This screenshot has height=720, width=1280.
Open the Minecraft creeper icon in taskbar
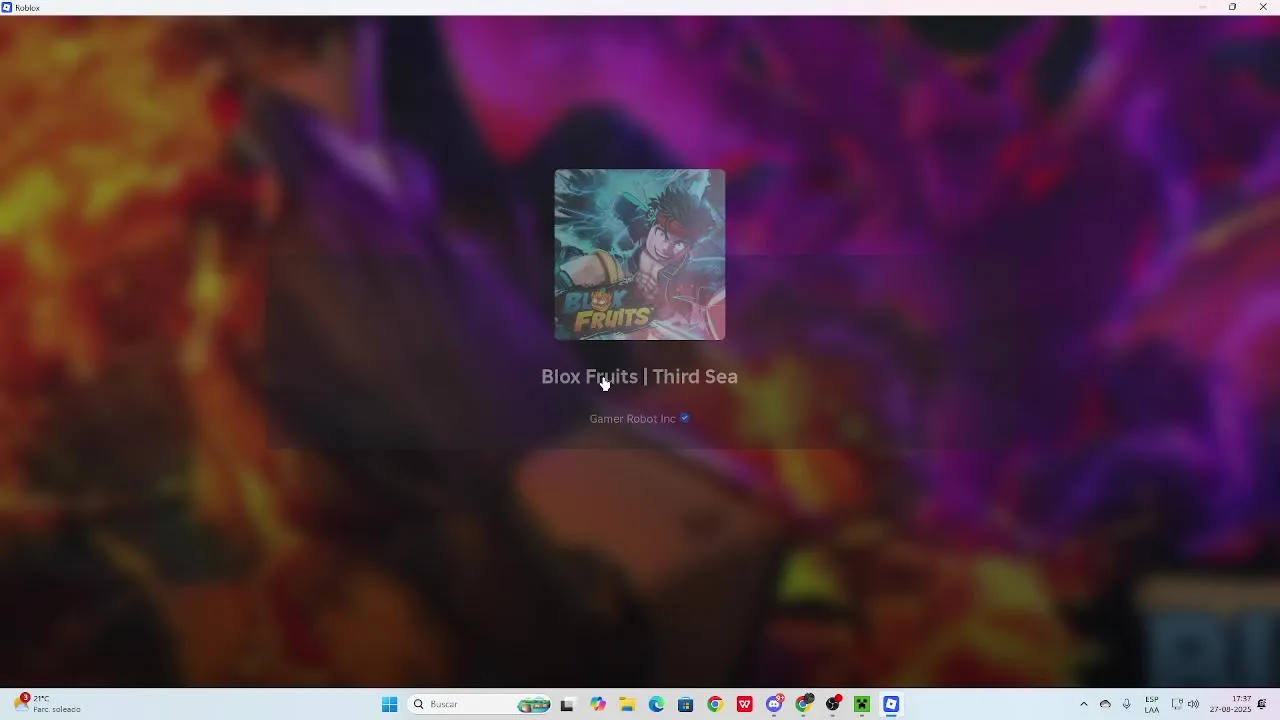[862, 704]
